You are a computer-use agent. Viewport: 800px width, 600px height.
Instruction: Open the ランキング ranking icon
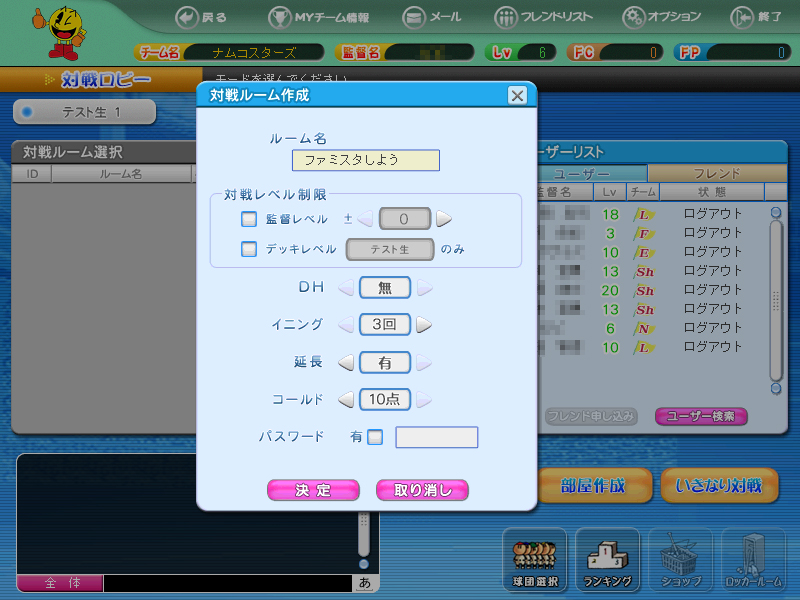point(607,558)
